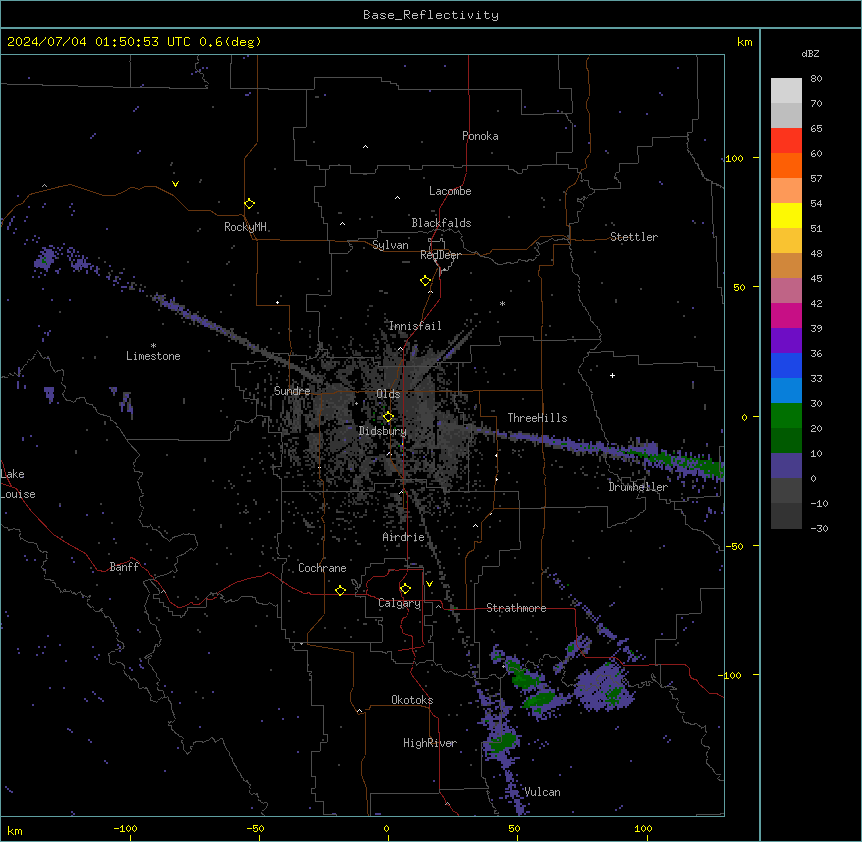Click the Base_Reflectivity title text

(431, 15)
